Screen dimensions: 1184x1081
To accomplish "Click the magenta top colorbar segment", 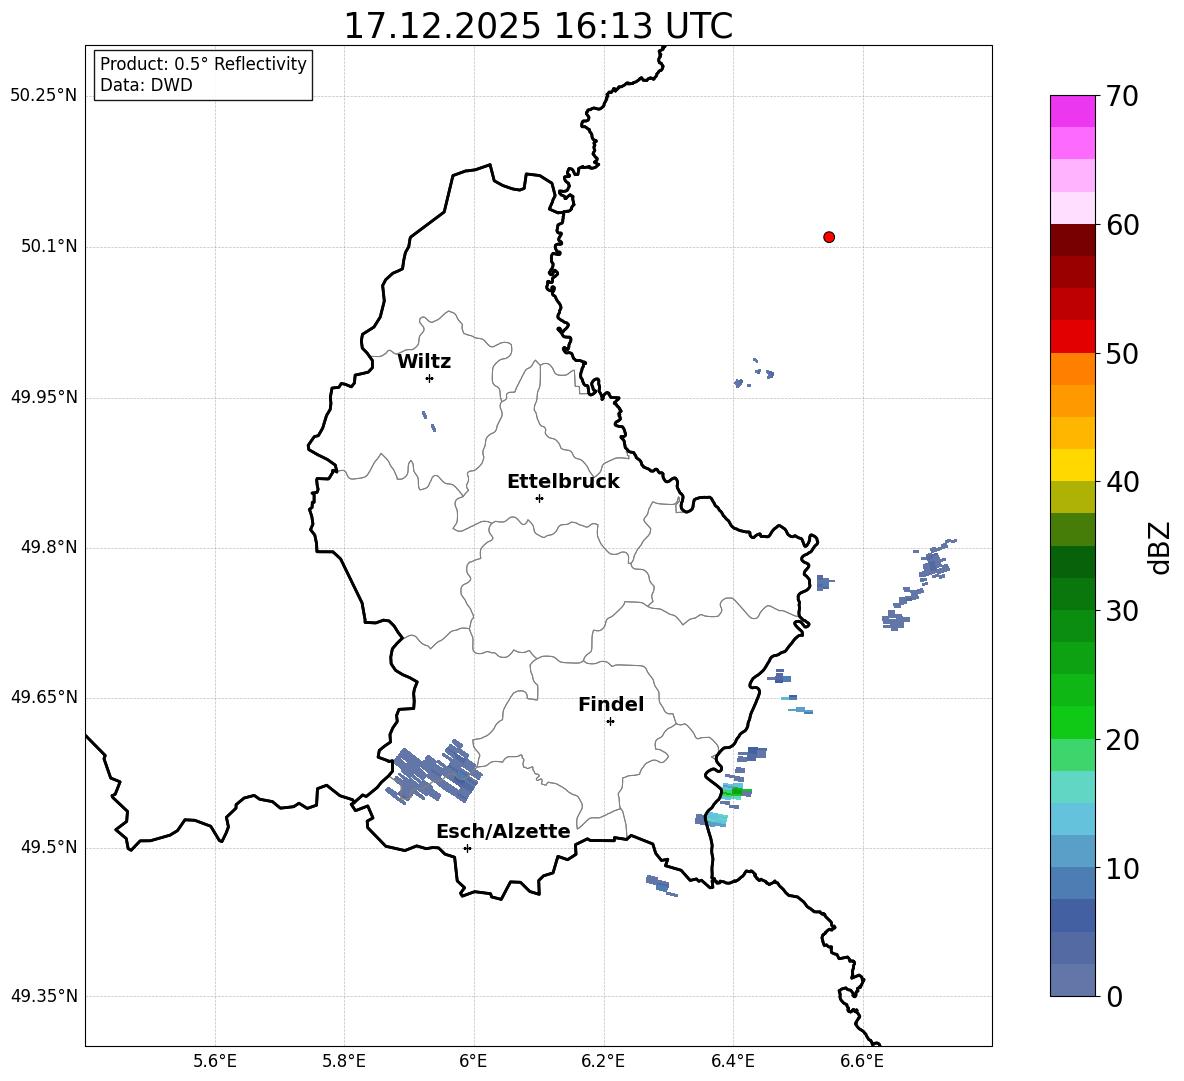I will (x=1072, y=111).
